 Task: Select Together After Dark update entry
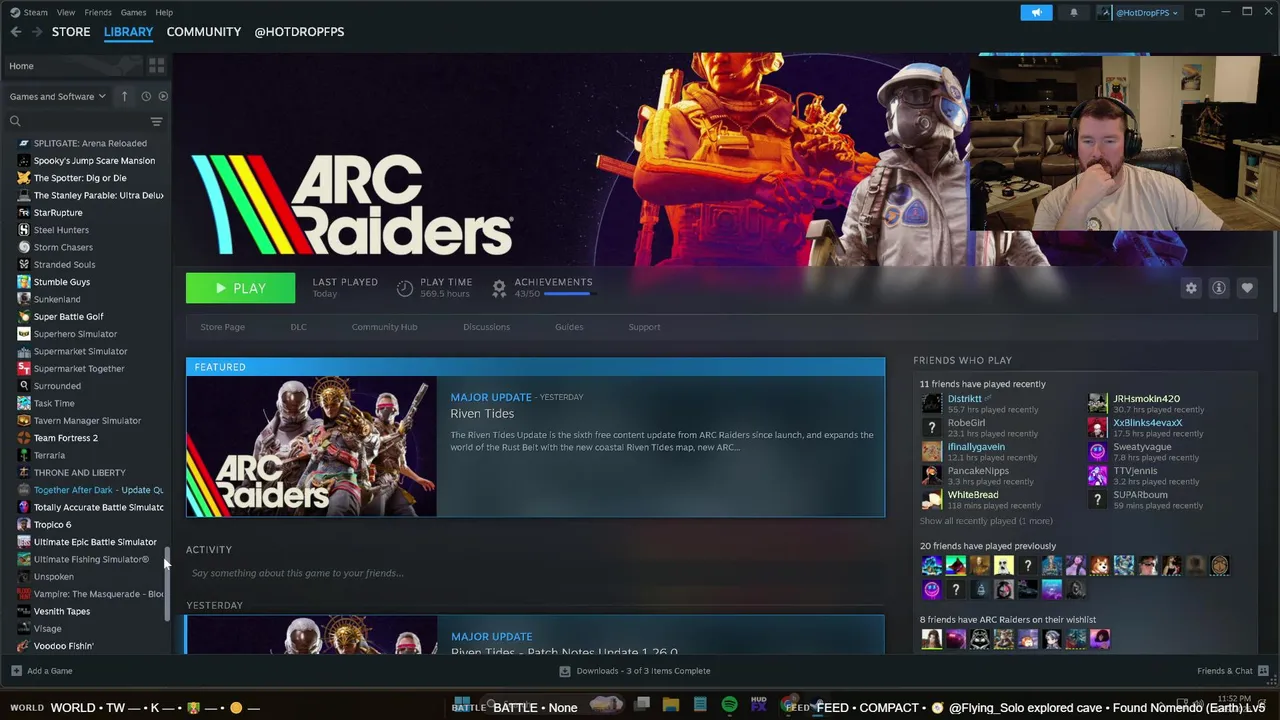pyautogui.click(x=90, y=490)
